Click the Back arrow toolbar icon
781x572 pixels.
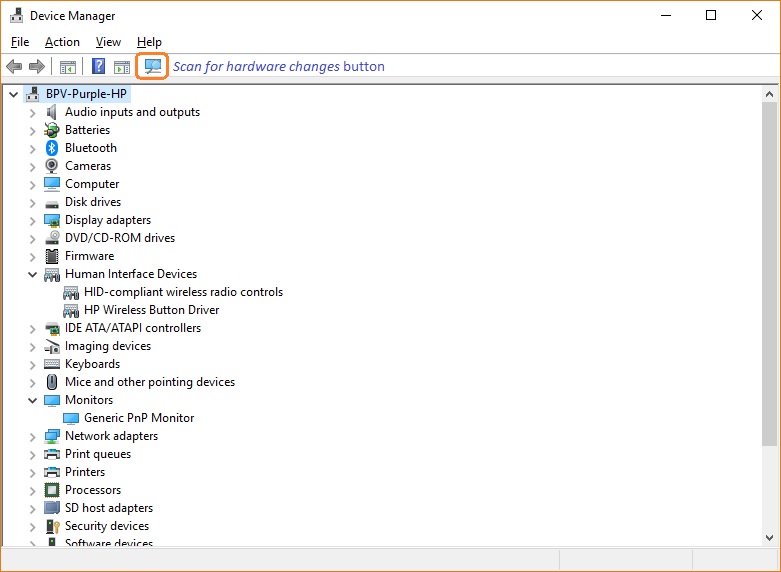coord(14,66)
